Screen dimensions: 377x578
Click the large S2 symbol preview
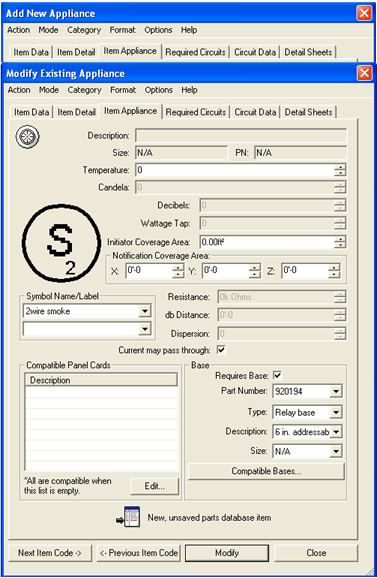coord(61,243)
